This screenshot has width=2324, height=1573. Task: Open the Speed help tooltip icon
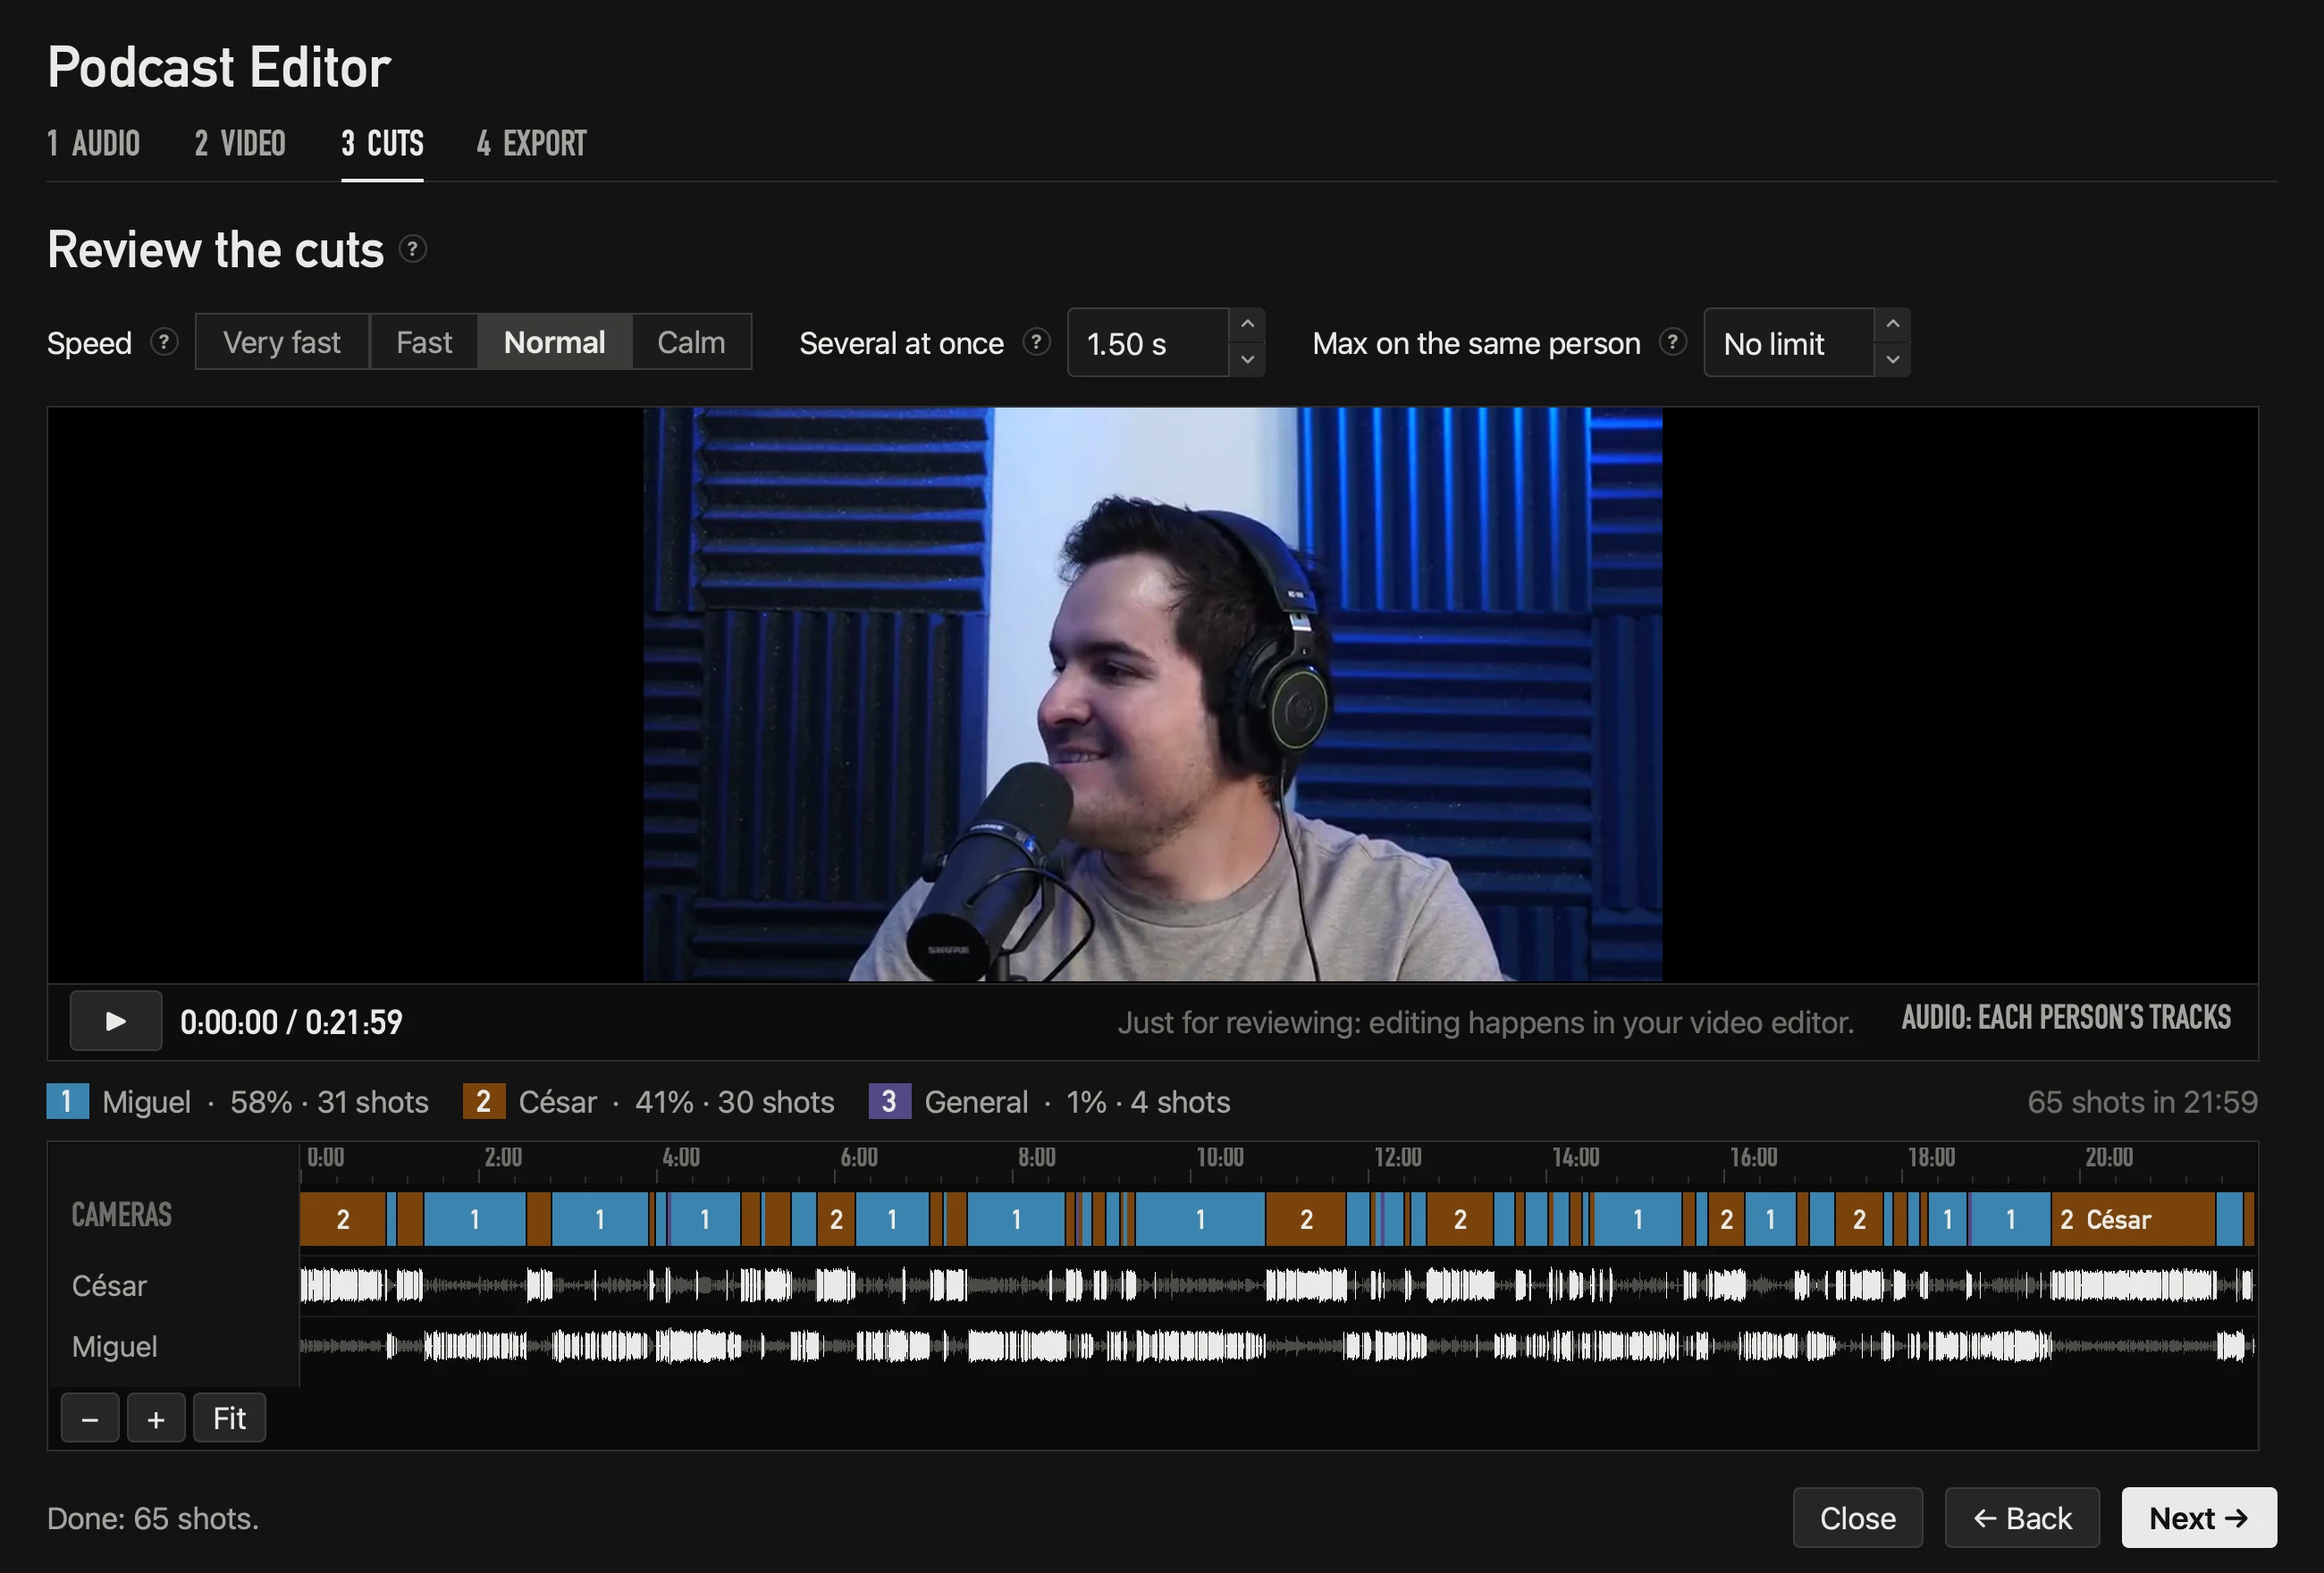(x=164, y=342)
